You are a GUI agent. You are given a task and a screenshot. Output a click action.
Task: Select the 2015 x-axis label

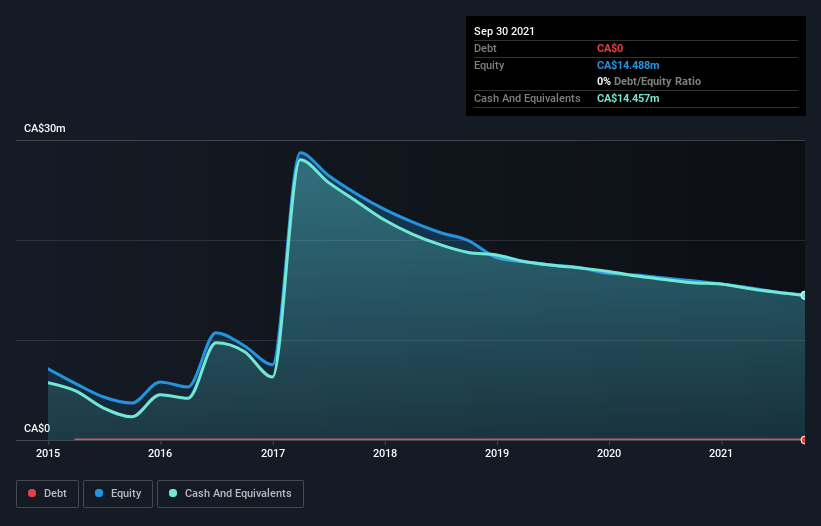(48, 453)
